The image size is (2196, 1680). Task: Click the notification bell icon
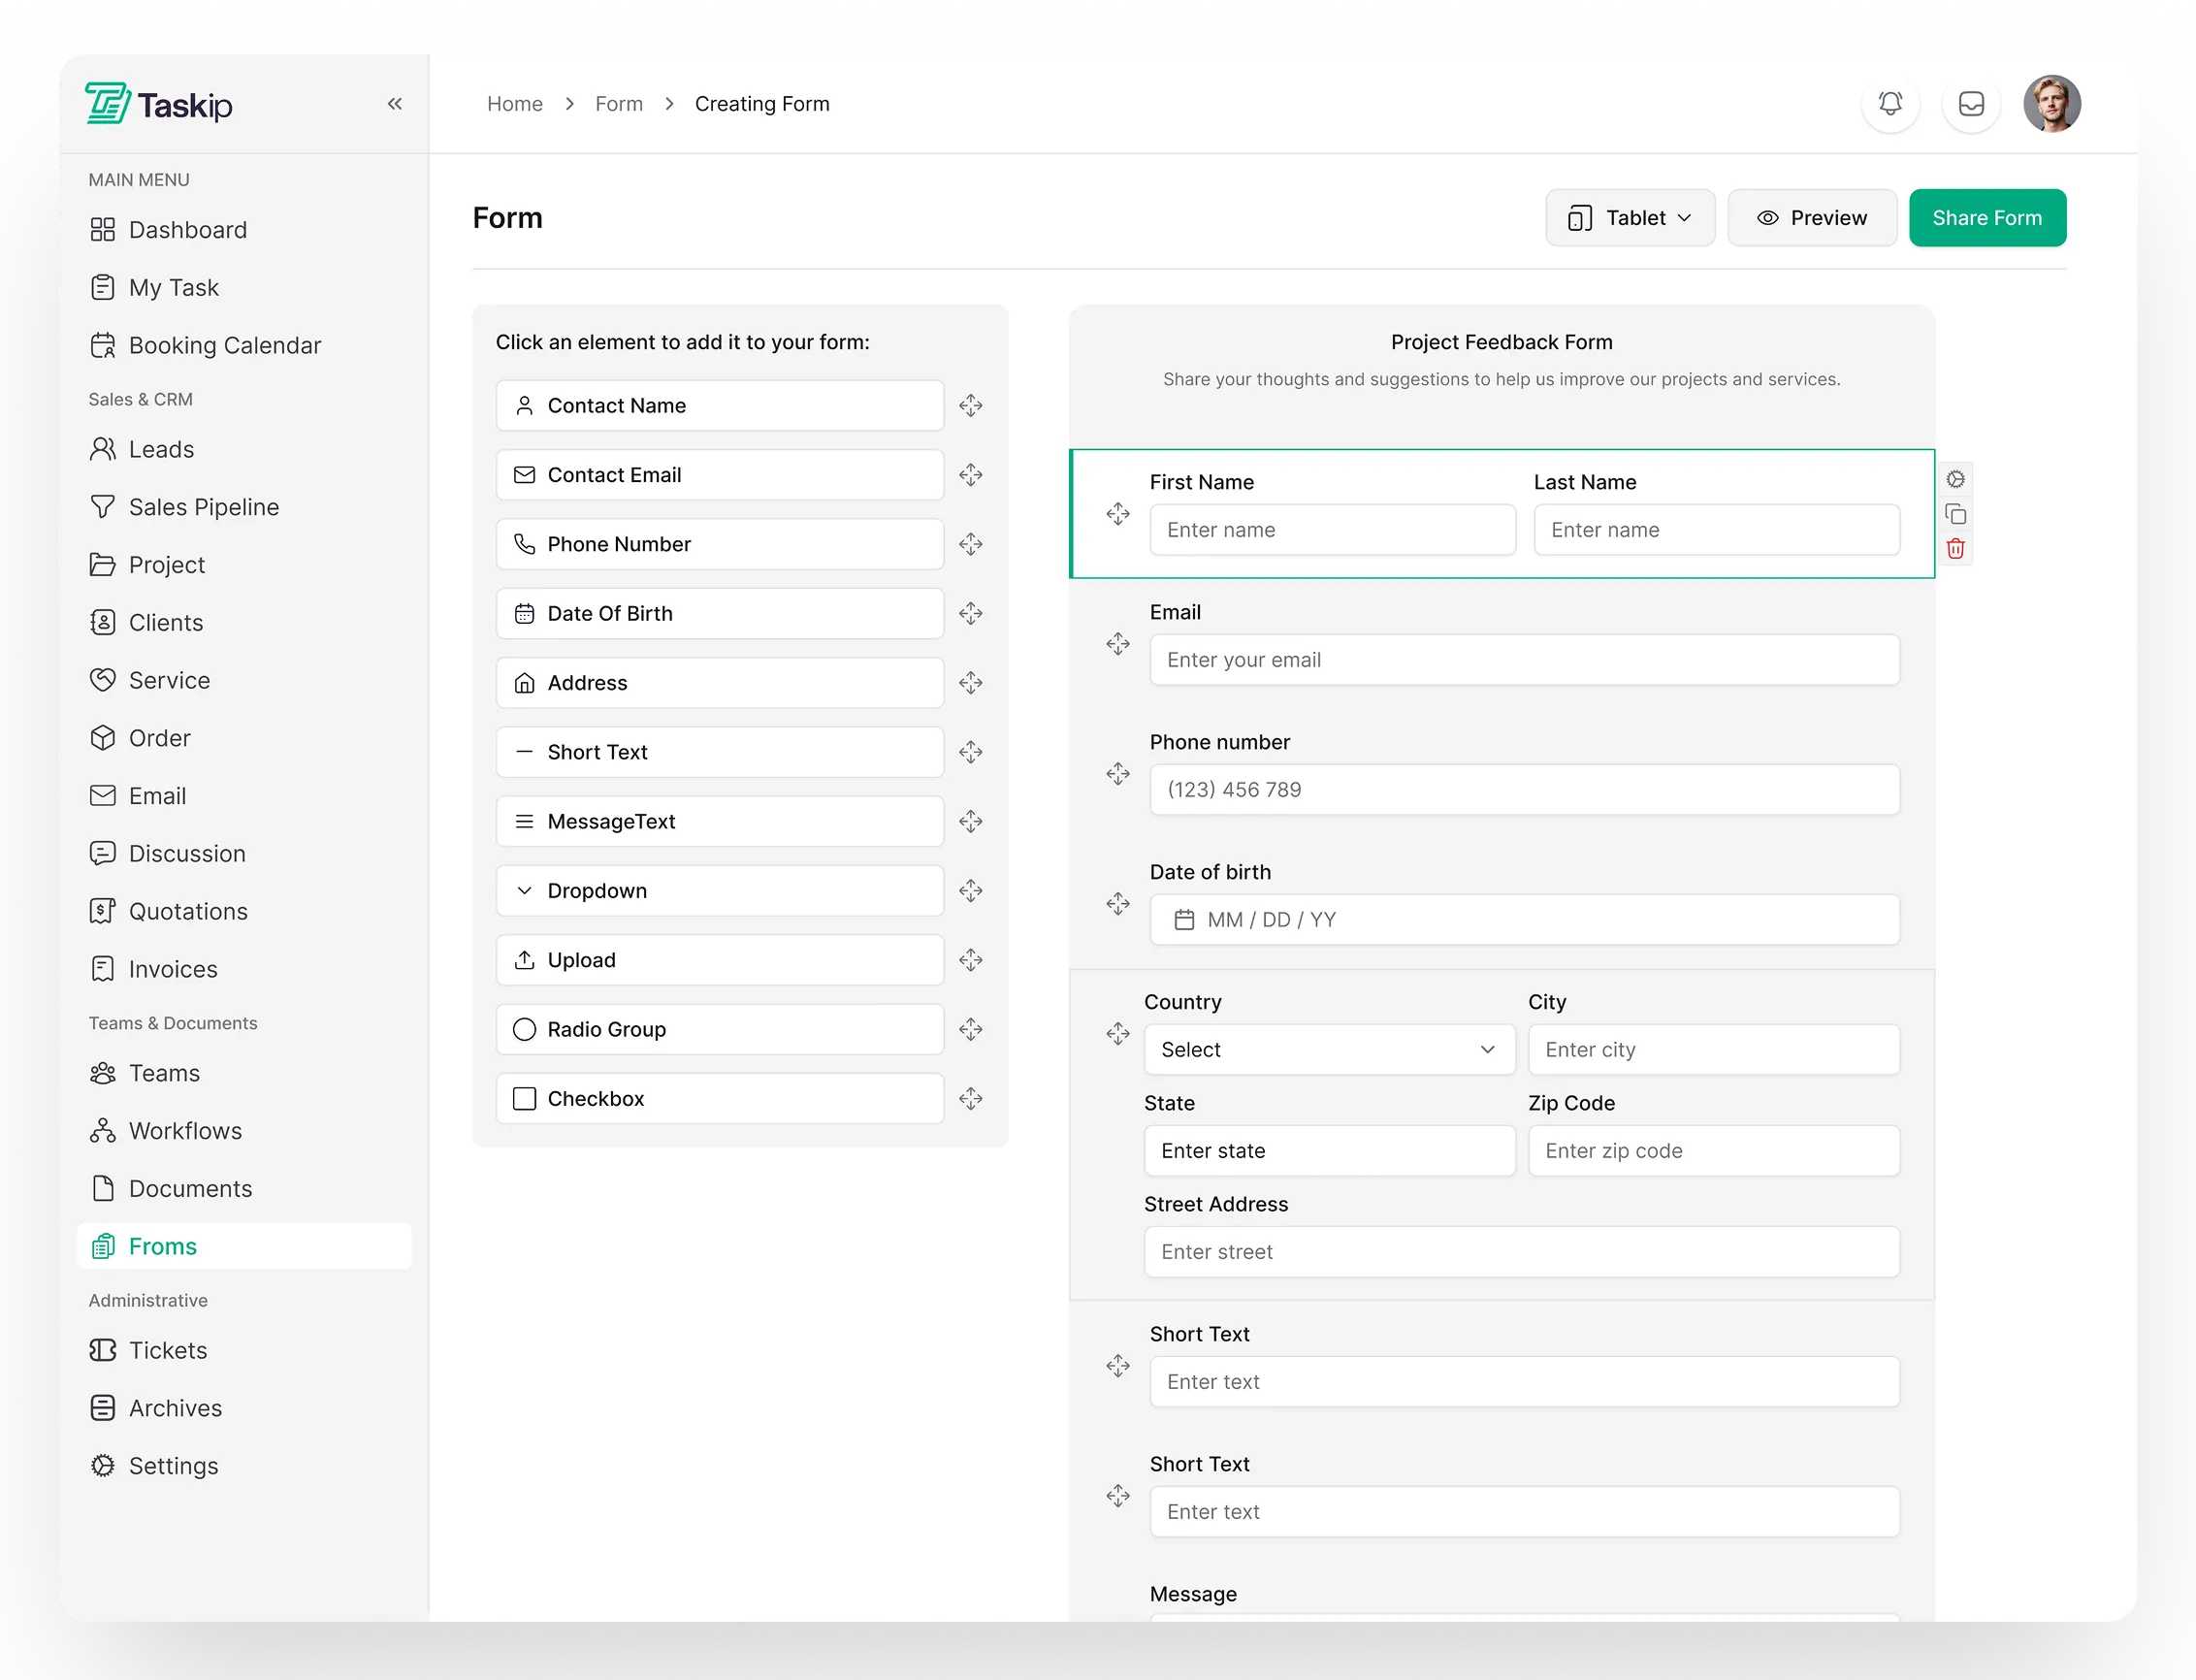pos(1889,104)
